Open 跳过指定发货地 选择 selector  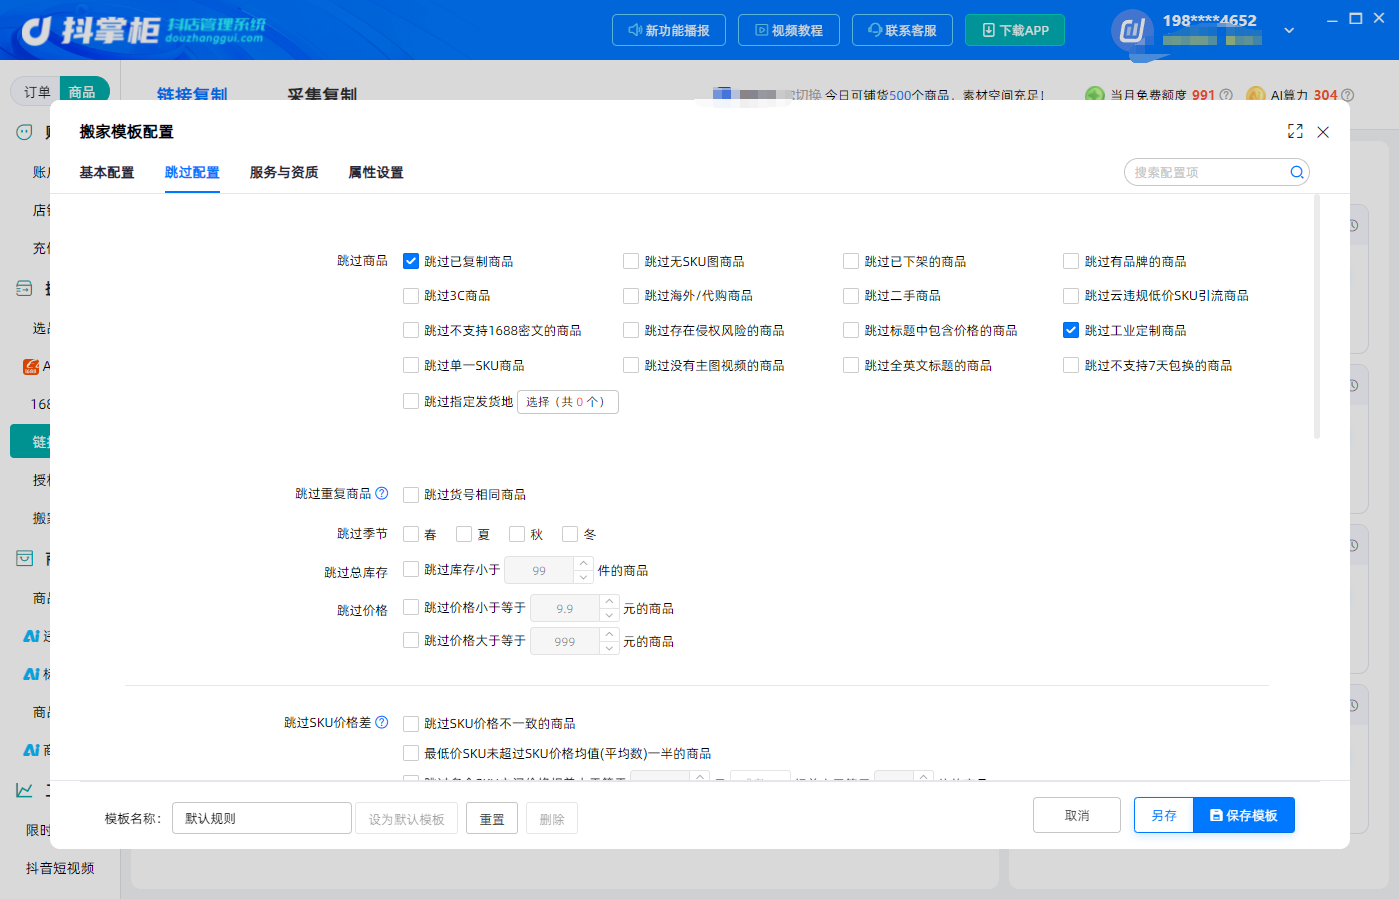pos(567,402)
